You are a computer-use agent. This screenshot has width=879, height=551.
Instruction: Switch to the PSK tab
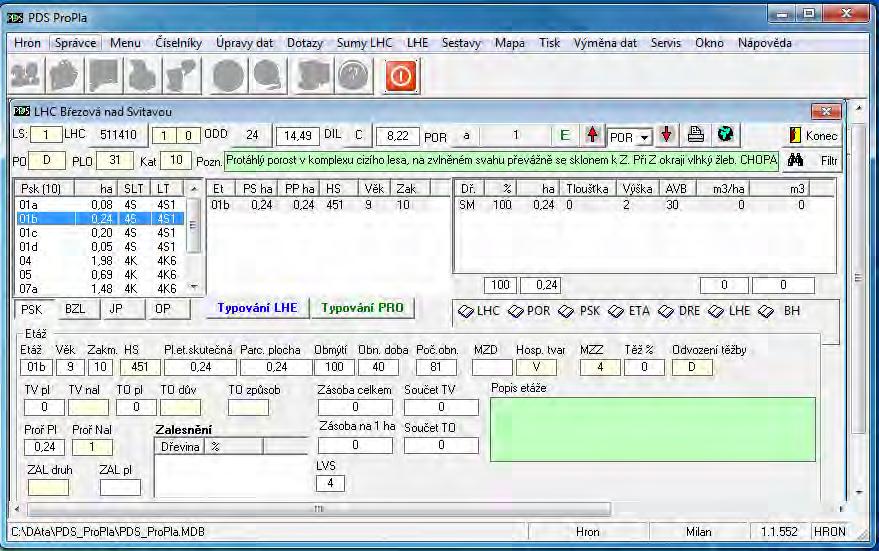(x=32, y=309)
